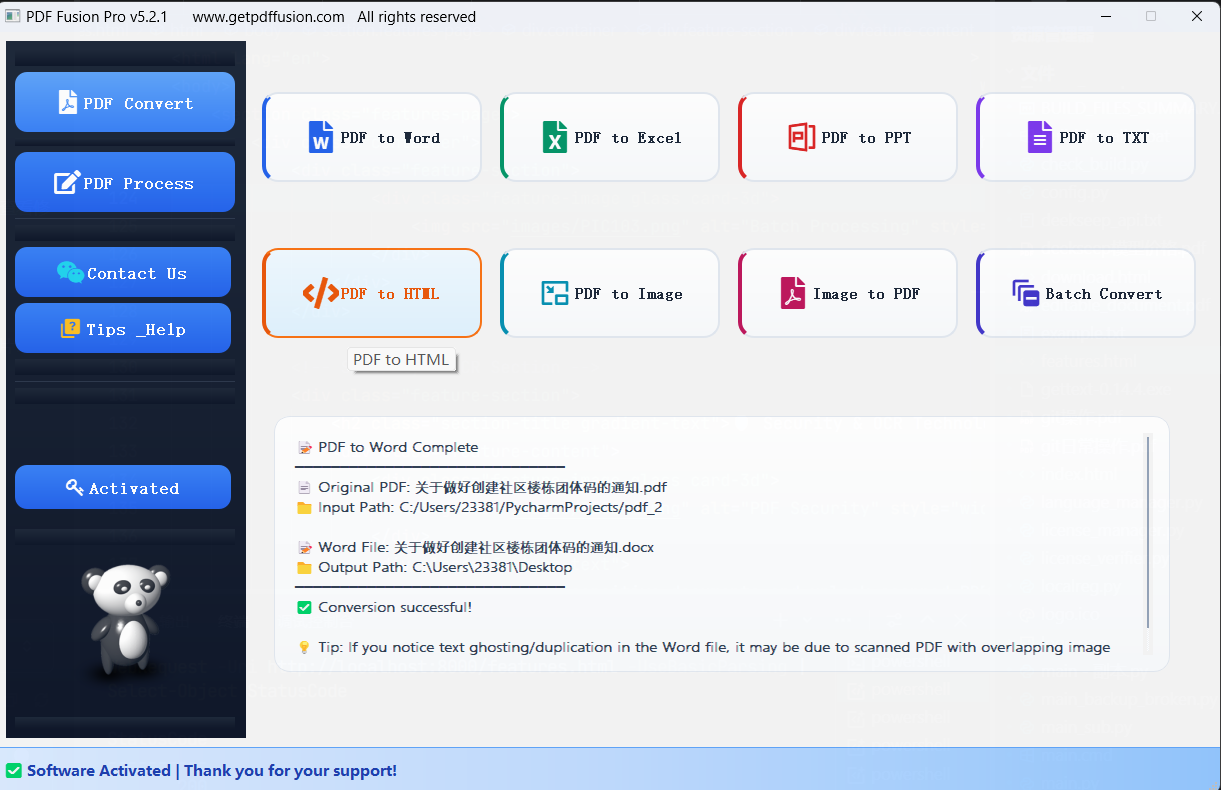Screen dimensions: 1221x790
Task: Select the PDF to Word conversion tool
Action: coord(371,137)
